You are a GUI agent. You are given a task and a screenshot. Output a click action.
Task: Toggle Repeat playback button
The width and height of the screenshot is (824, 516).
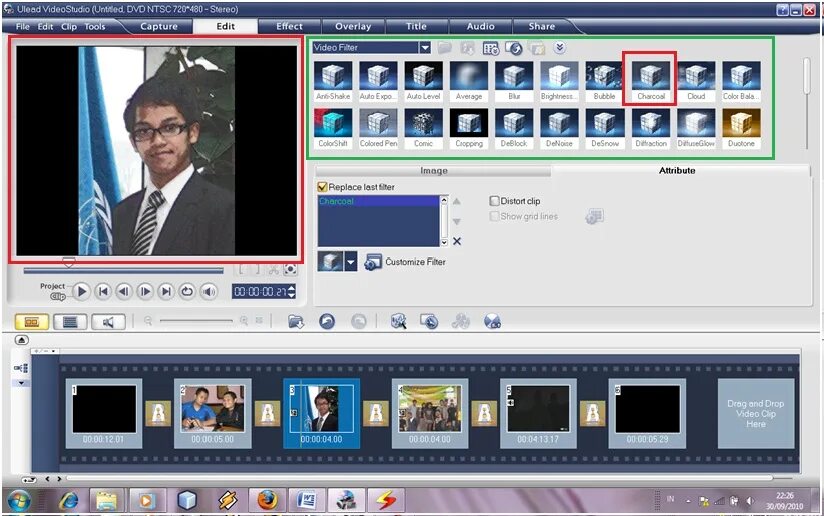[187, 291]
